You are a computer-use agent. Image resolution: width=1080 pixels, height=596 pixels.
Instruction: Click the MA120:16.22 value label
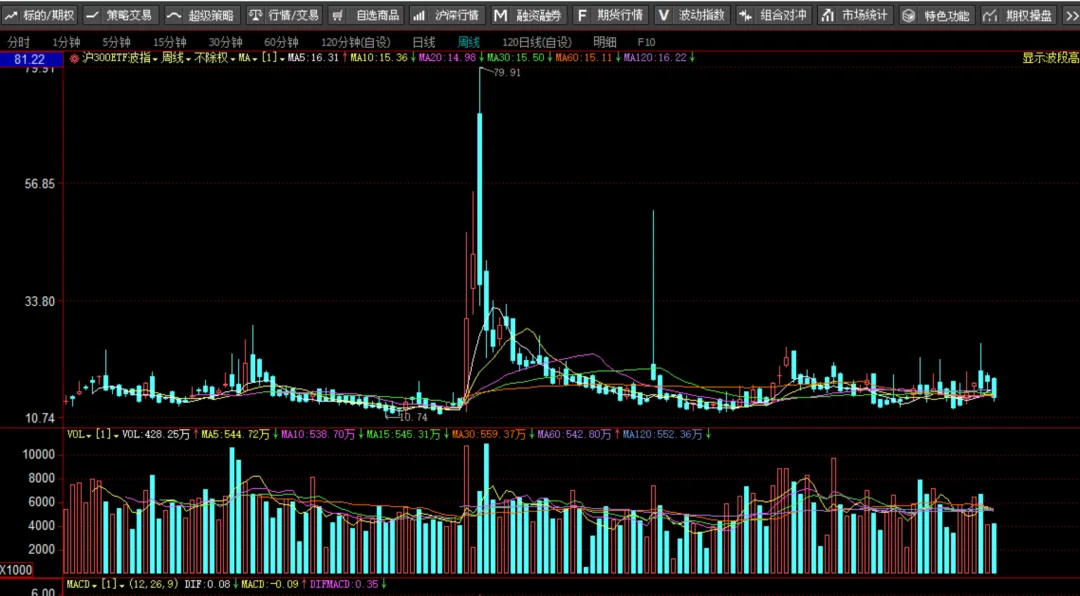(655, 59)
